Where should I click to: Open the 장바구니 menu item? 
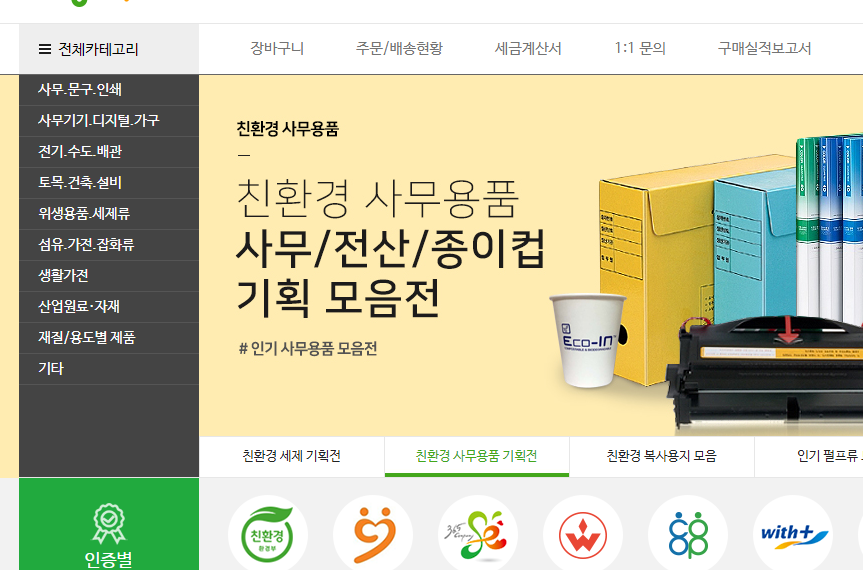point(277,48)
